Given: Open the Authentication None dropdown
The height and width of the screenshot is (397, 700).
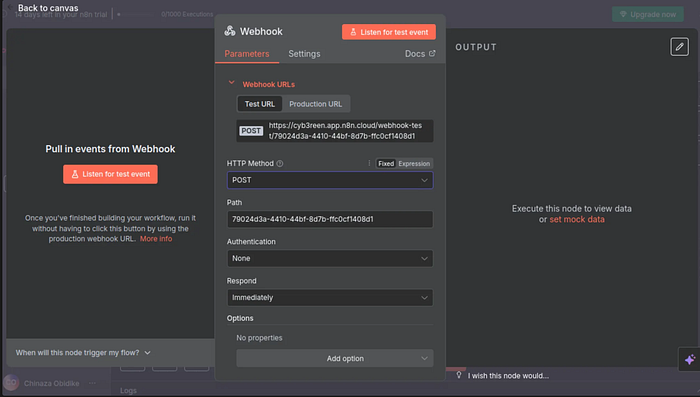Looking at the screenshot, I should pos(330,259).
